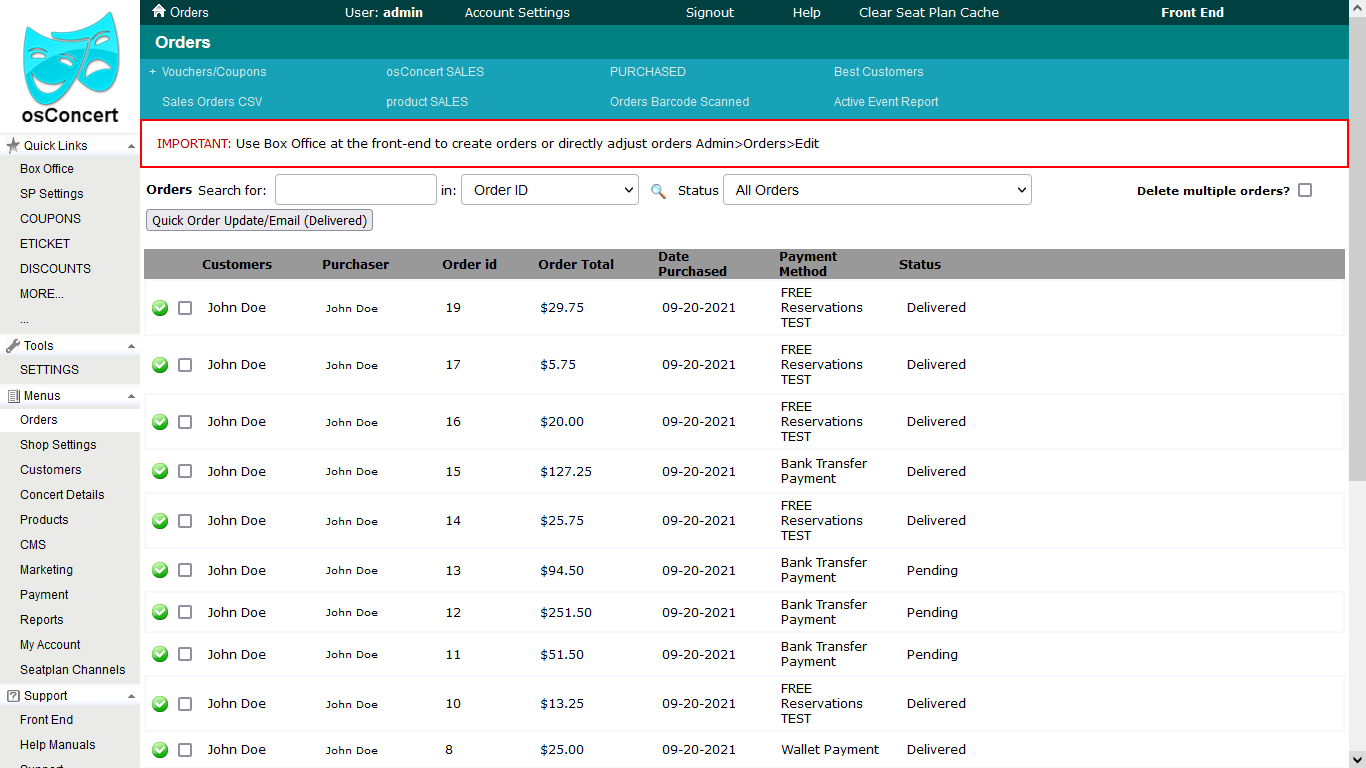This screenshot has height=768, width=1366.
Task: Open Account Settings in top bar
Action: (x=517, y=13)
